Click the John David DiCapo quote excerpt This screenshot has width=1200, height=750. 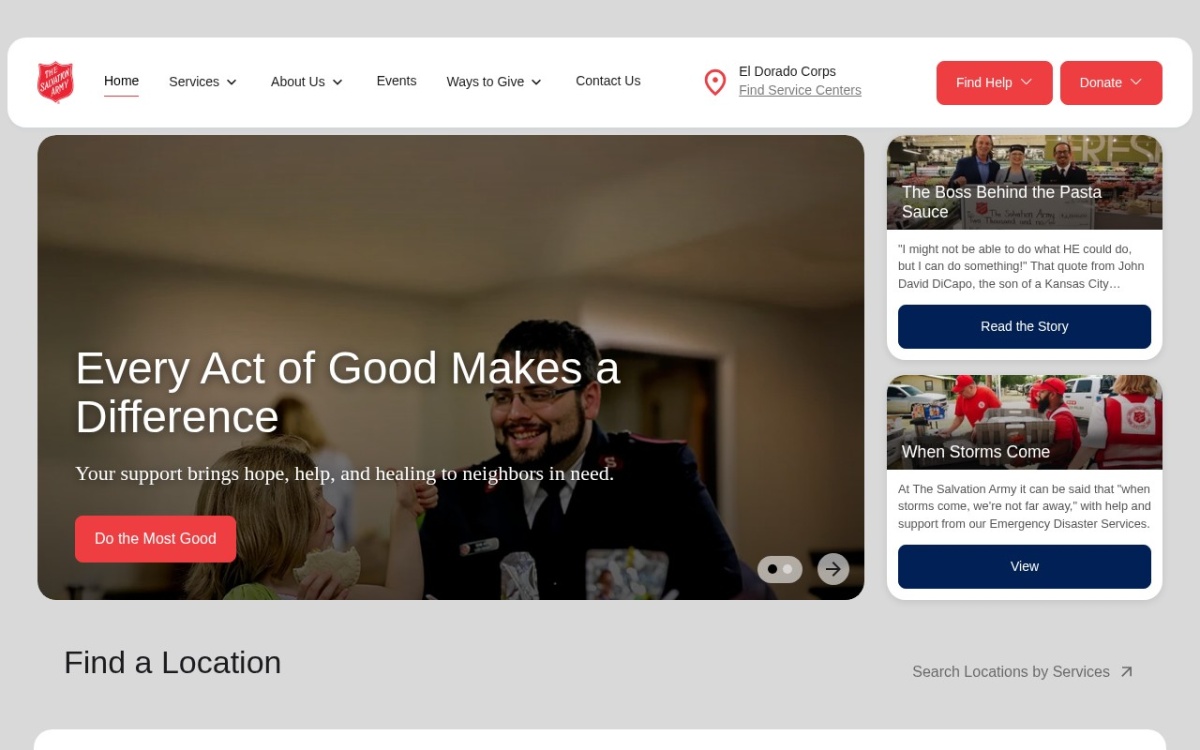(x=1021, y=266)
